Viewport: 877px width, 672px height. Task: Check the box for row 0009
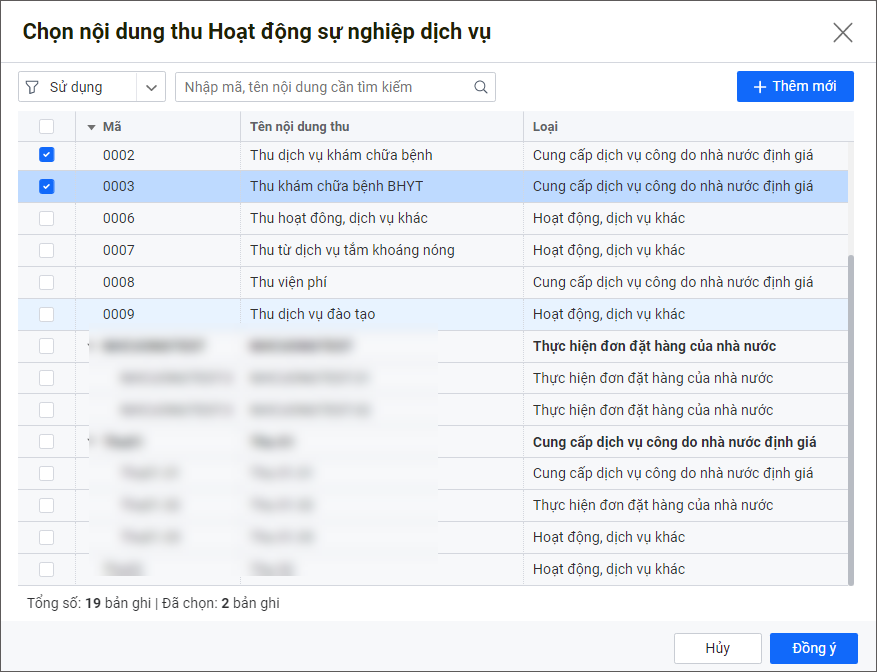[47, 314]
